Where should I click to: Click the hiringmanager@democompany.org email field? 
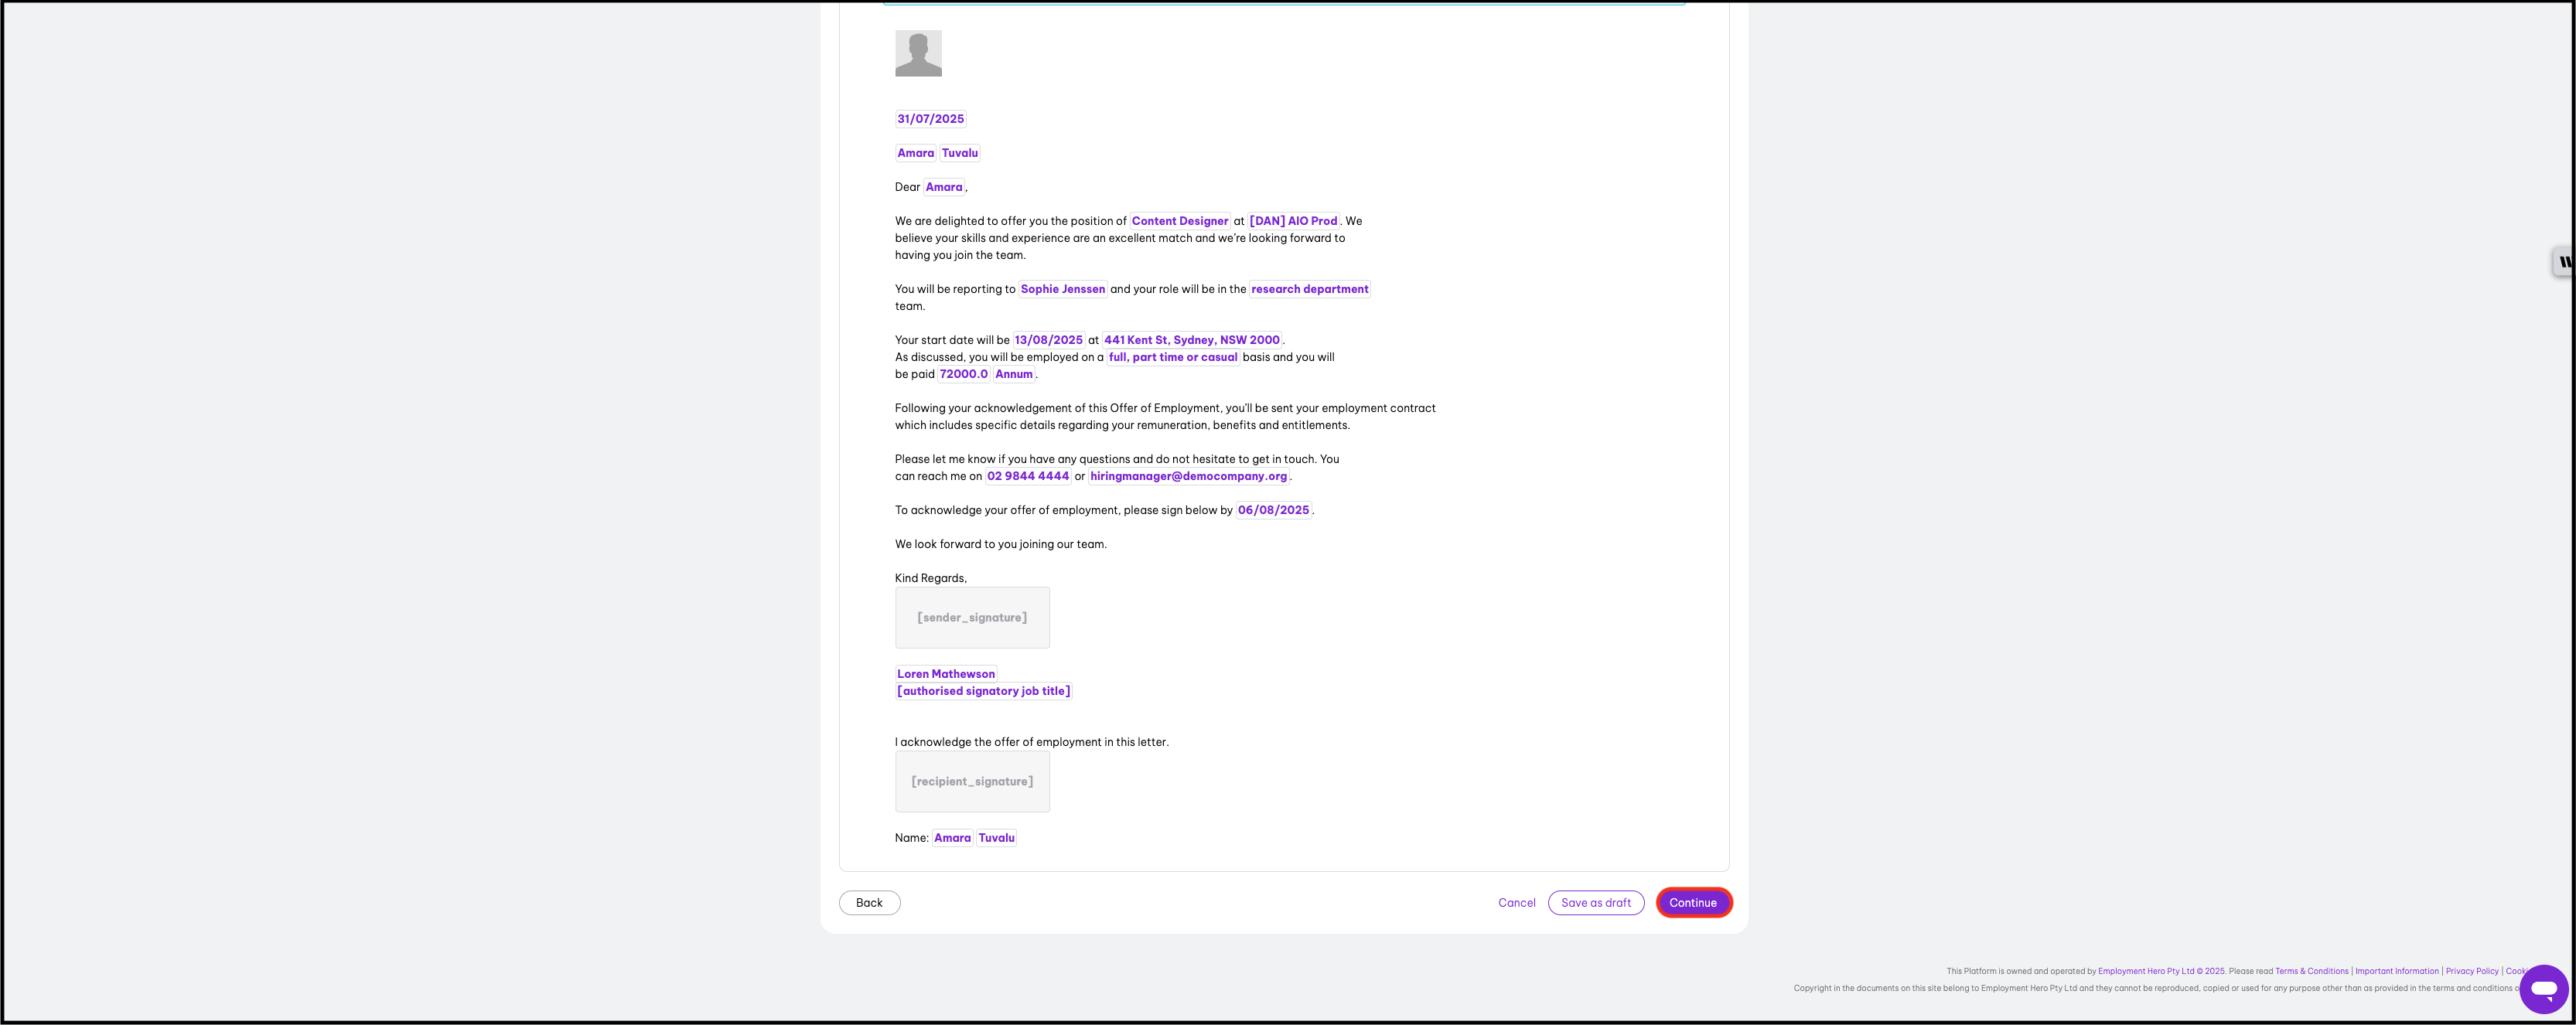point(1188,476)
